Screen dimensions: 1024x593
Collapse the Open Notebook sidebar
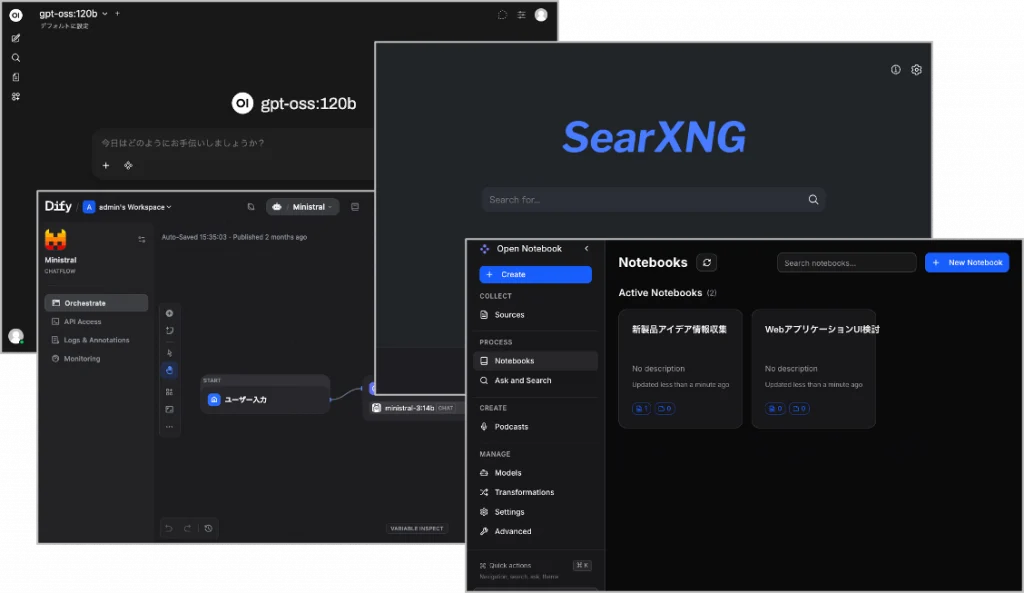coord(587,248)
